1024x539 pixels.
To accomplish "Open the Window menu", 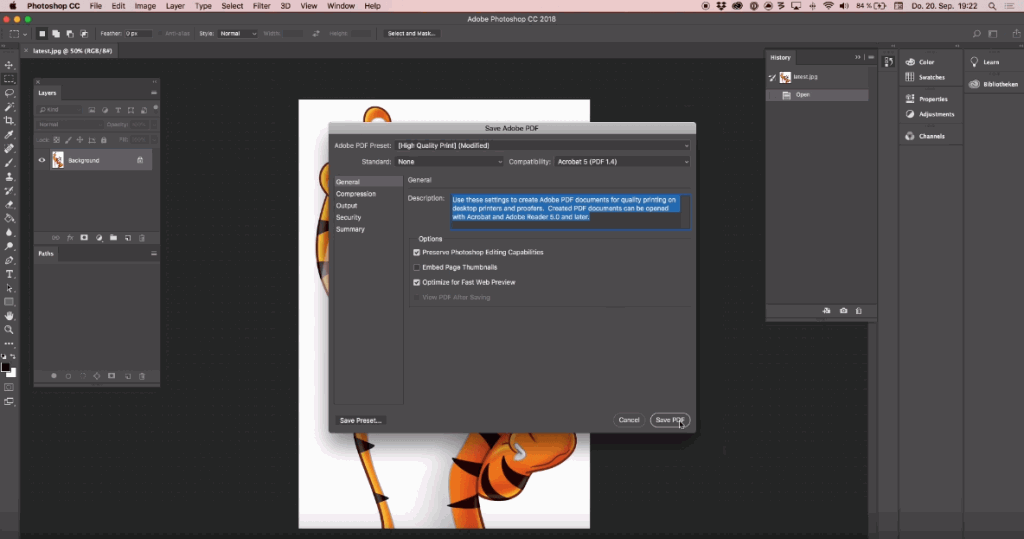I will tap(340, 6).
